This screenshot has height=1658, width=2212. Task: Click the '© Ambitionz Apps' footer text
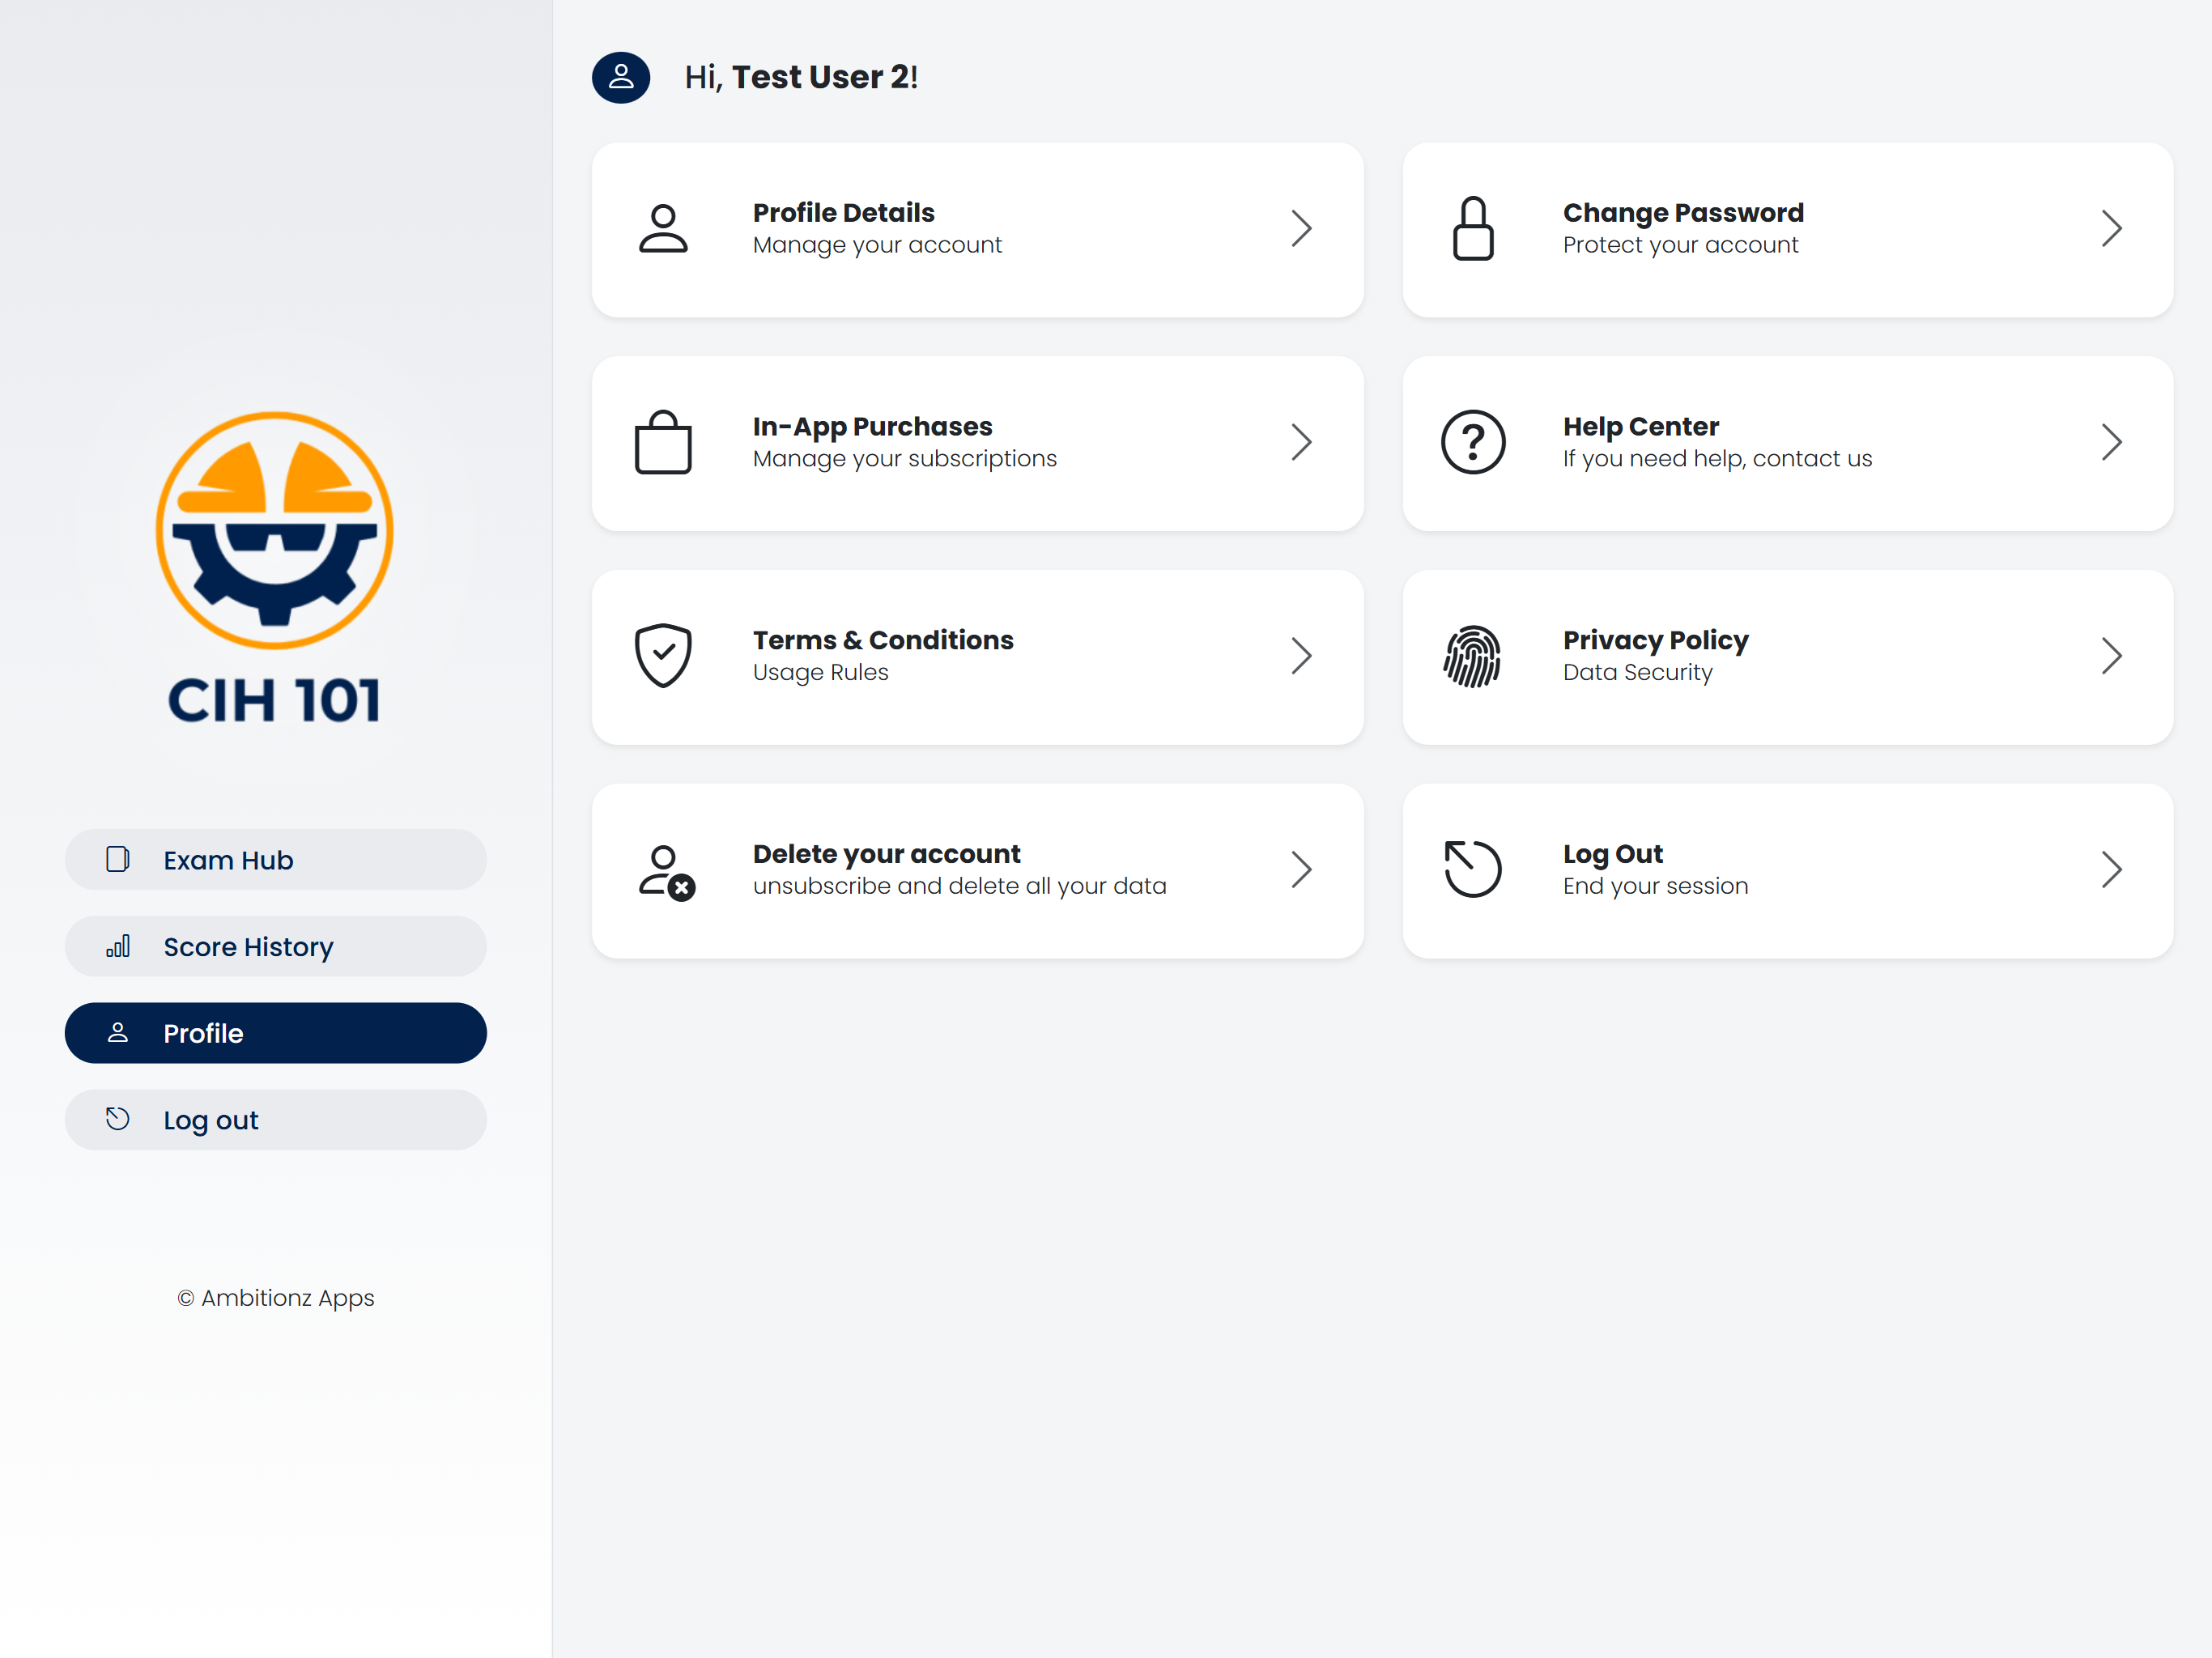click(276, 1297)
